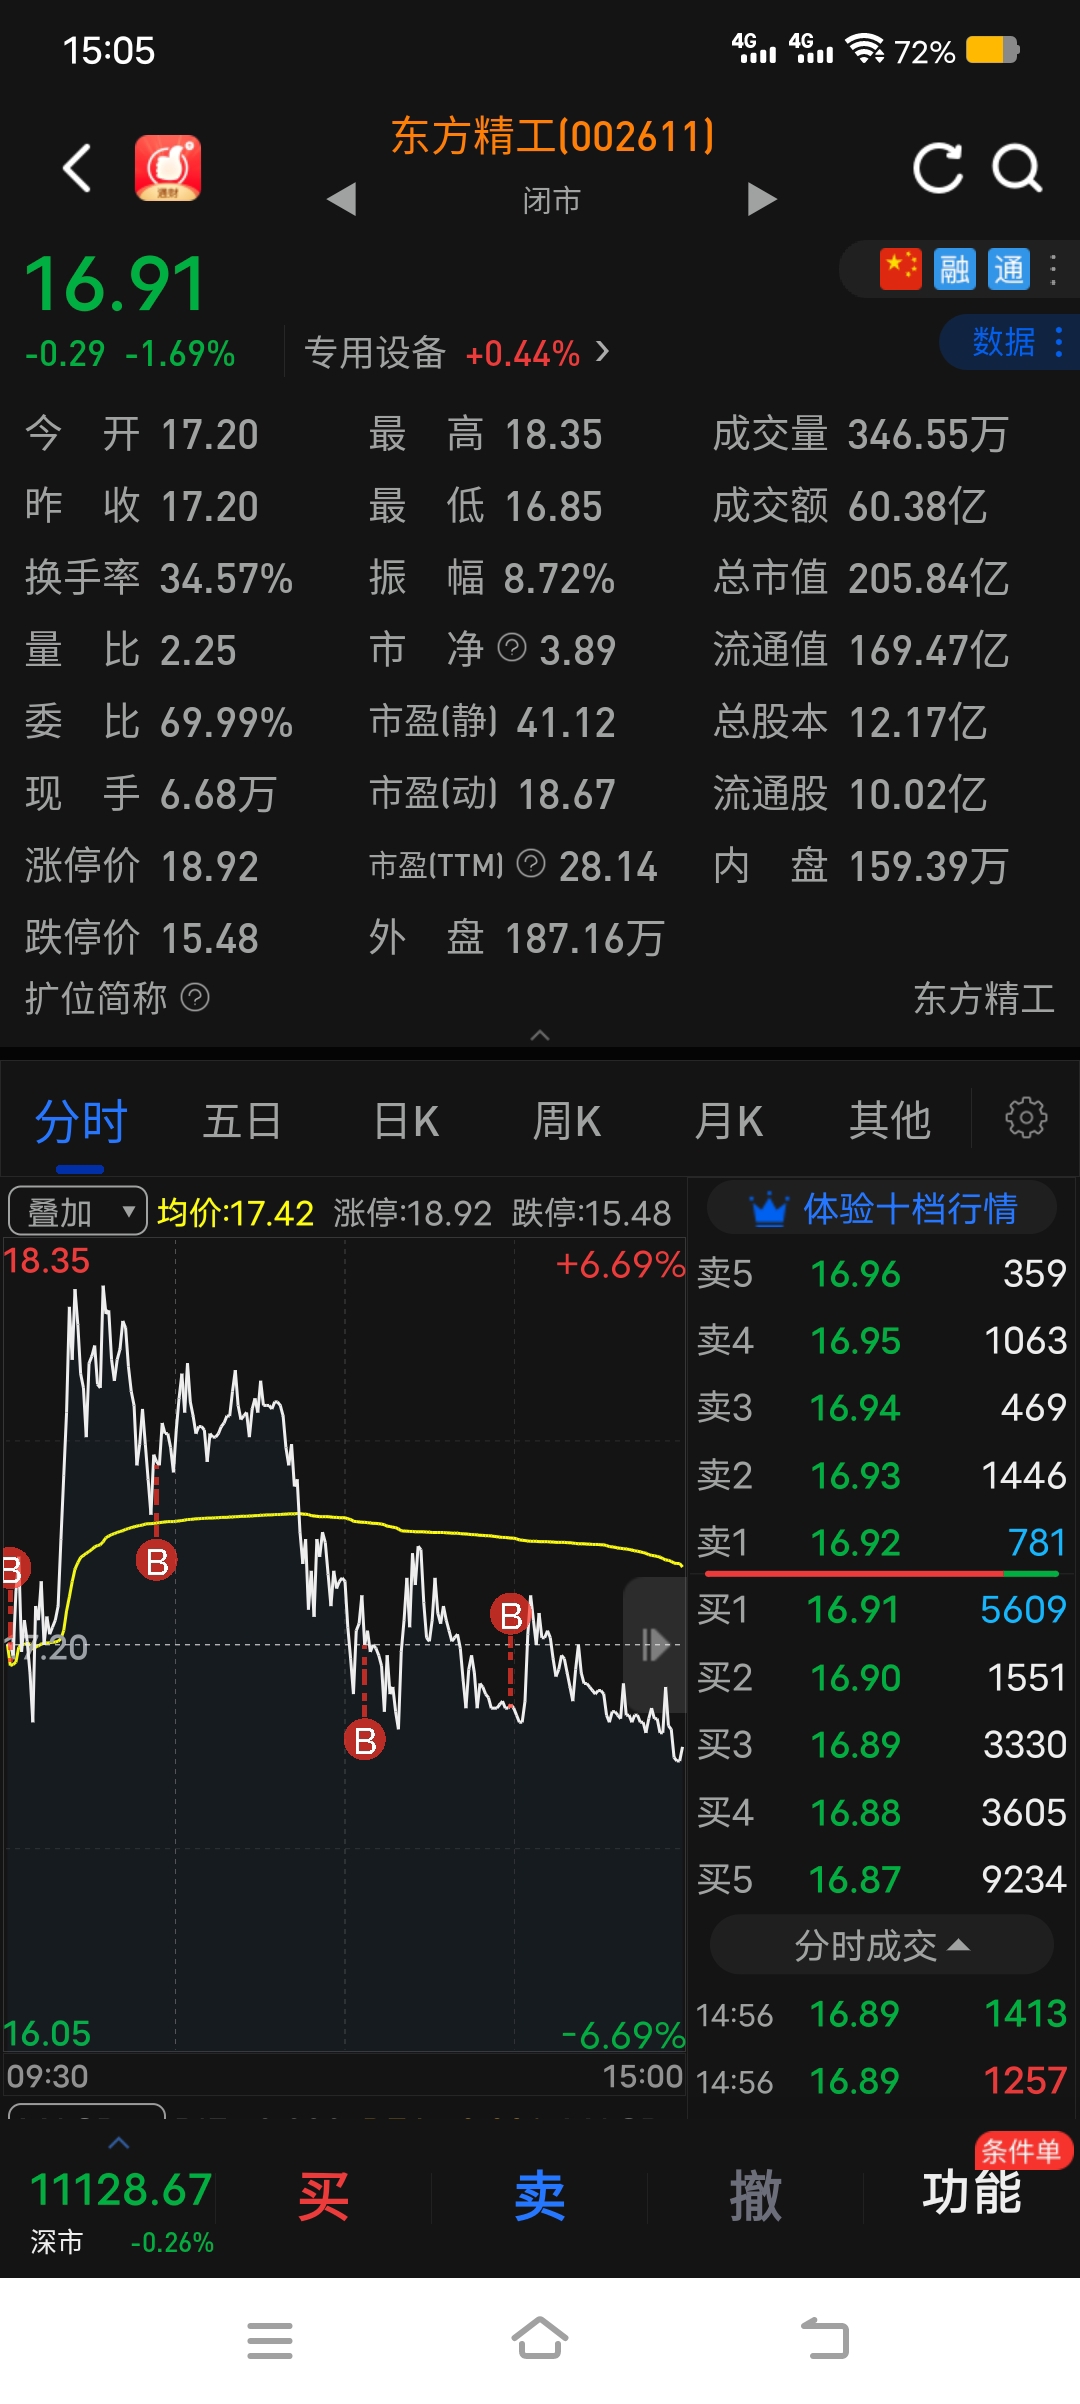Tap B marker near right of chart
1080x2404 pixels.
coord(511,1614)
